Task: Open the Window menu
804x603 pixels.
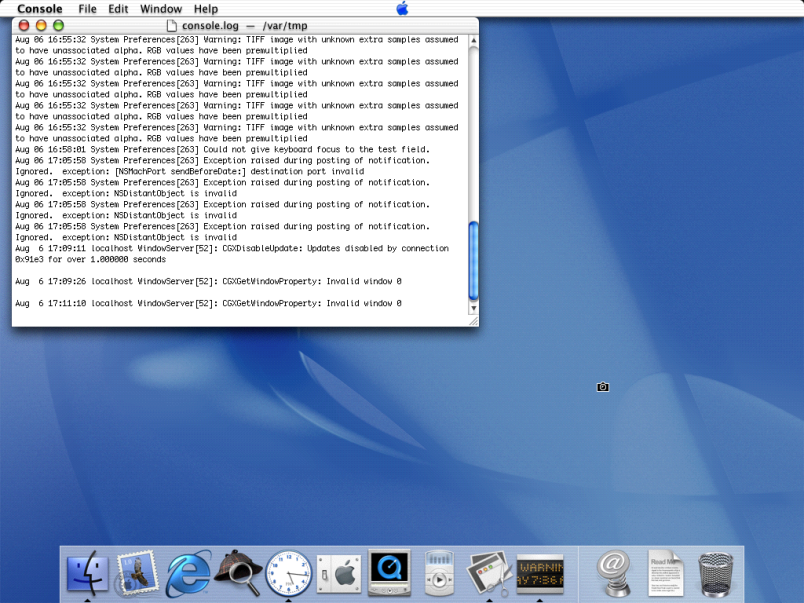Action: point(160,9)
